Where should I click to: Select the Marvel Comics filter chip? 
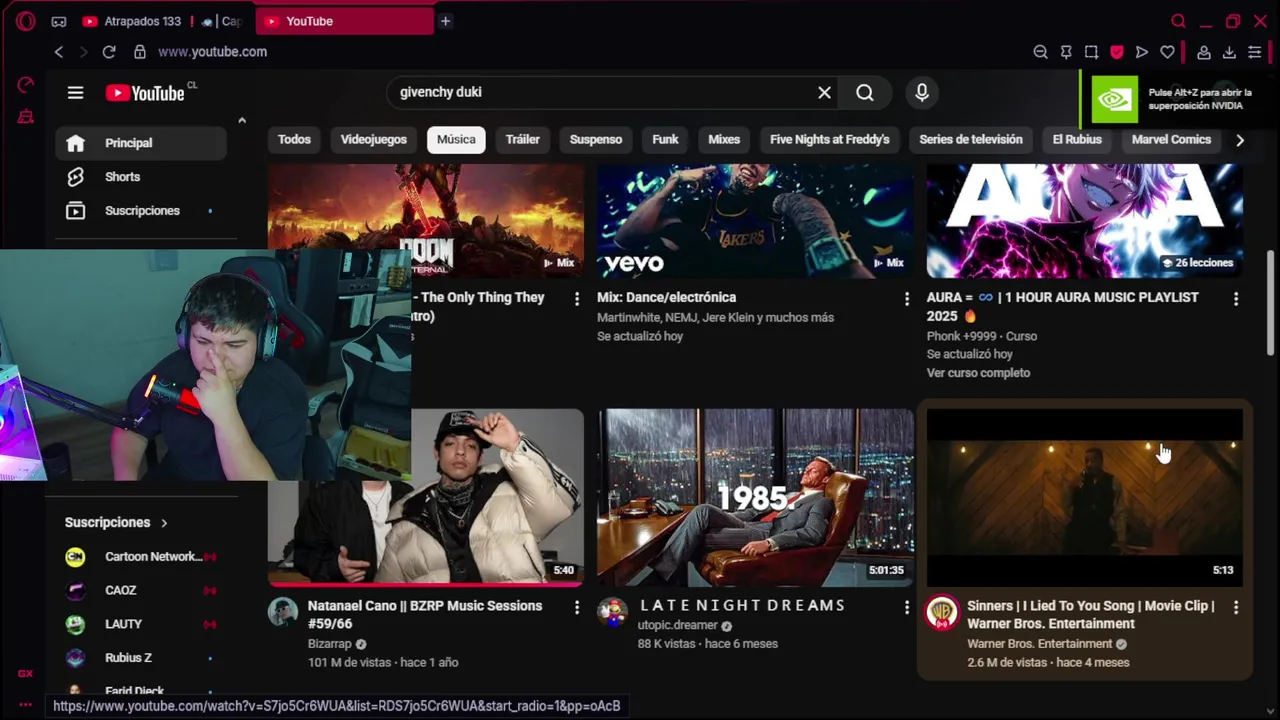tap(1171, 140)
